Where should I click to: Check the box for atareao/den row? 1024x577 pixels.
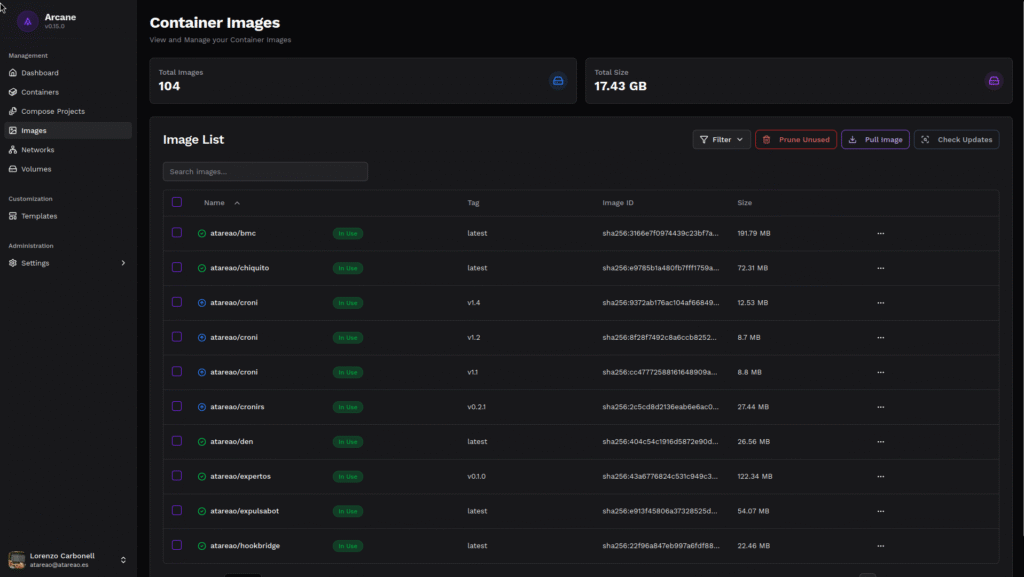tap(177, 441)
